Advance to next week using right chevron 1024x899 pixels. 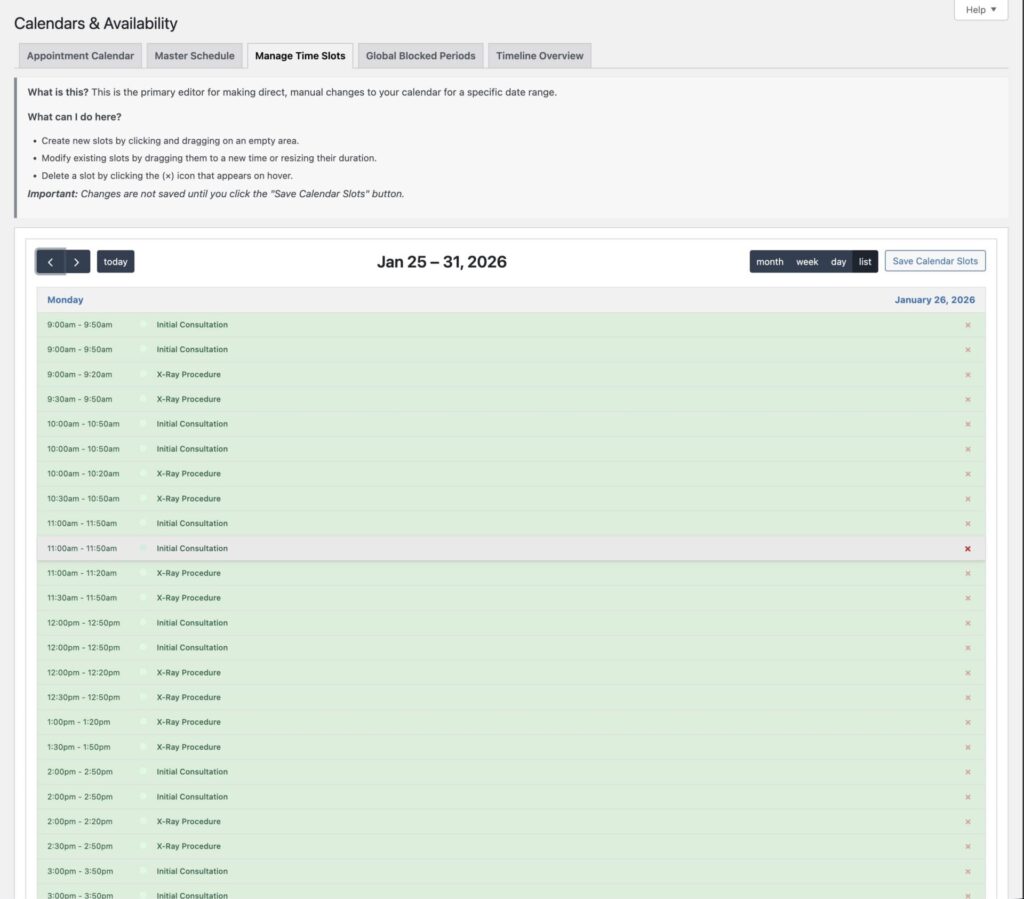(77, 262)
